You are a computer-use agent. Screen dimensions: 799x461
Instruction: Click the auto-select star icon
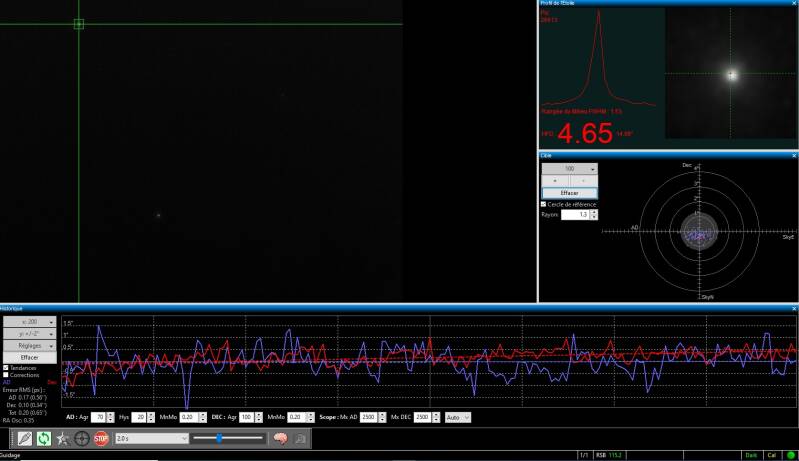tap(63, 438)
